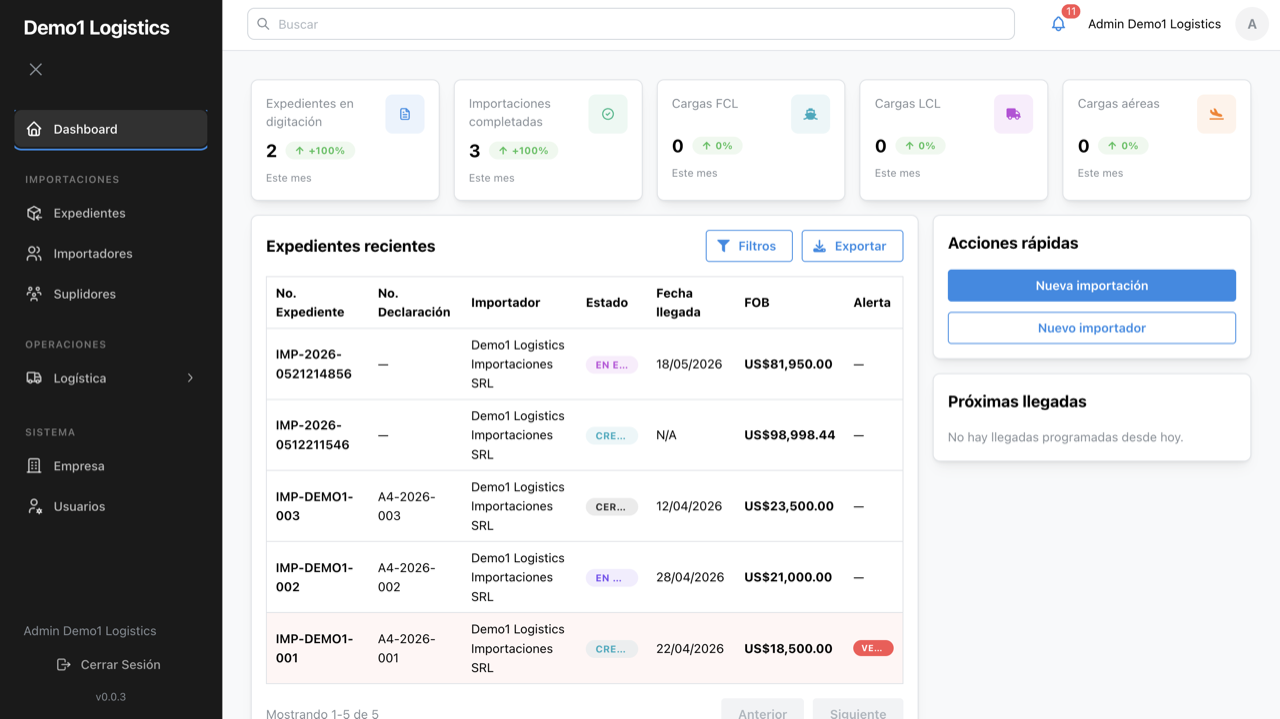Click the Expedientes box icon
This screenshot has height=719, width=1280.
click(x=34, y=213)
